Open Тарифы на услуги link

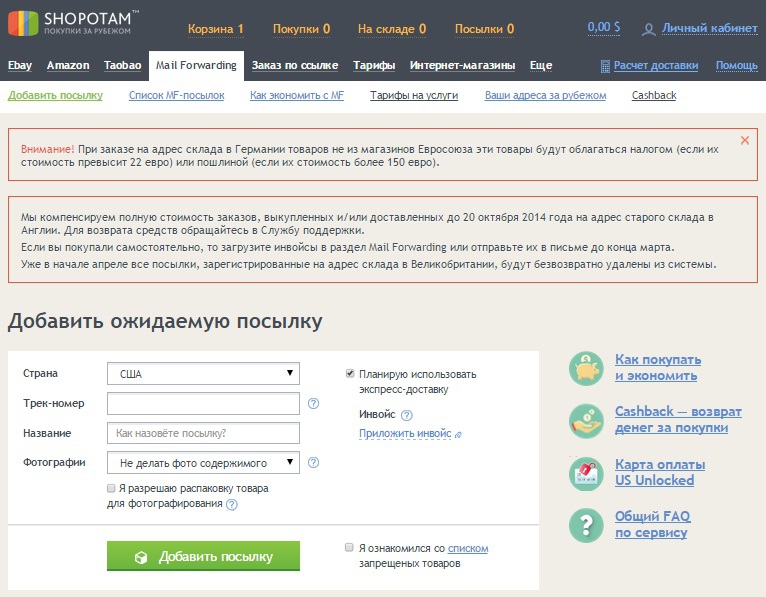[x=414, y=95]
